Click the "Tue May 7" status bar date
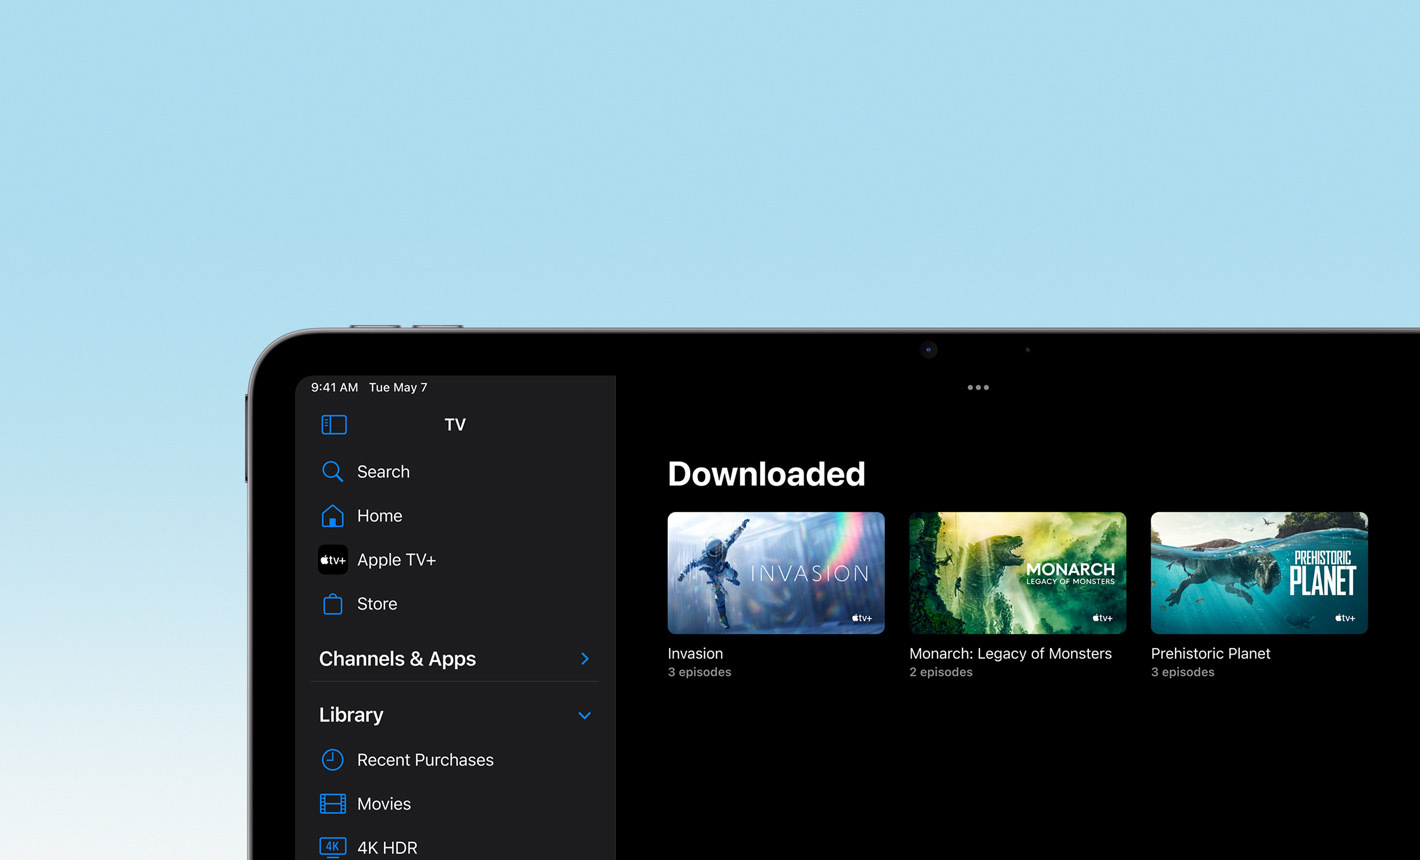The image size is (1420, 860). [x=398, y=388]
